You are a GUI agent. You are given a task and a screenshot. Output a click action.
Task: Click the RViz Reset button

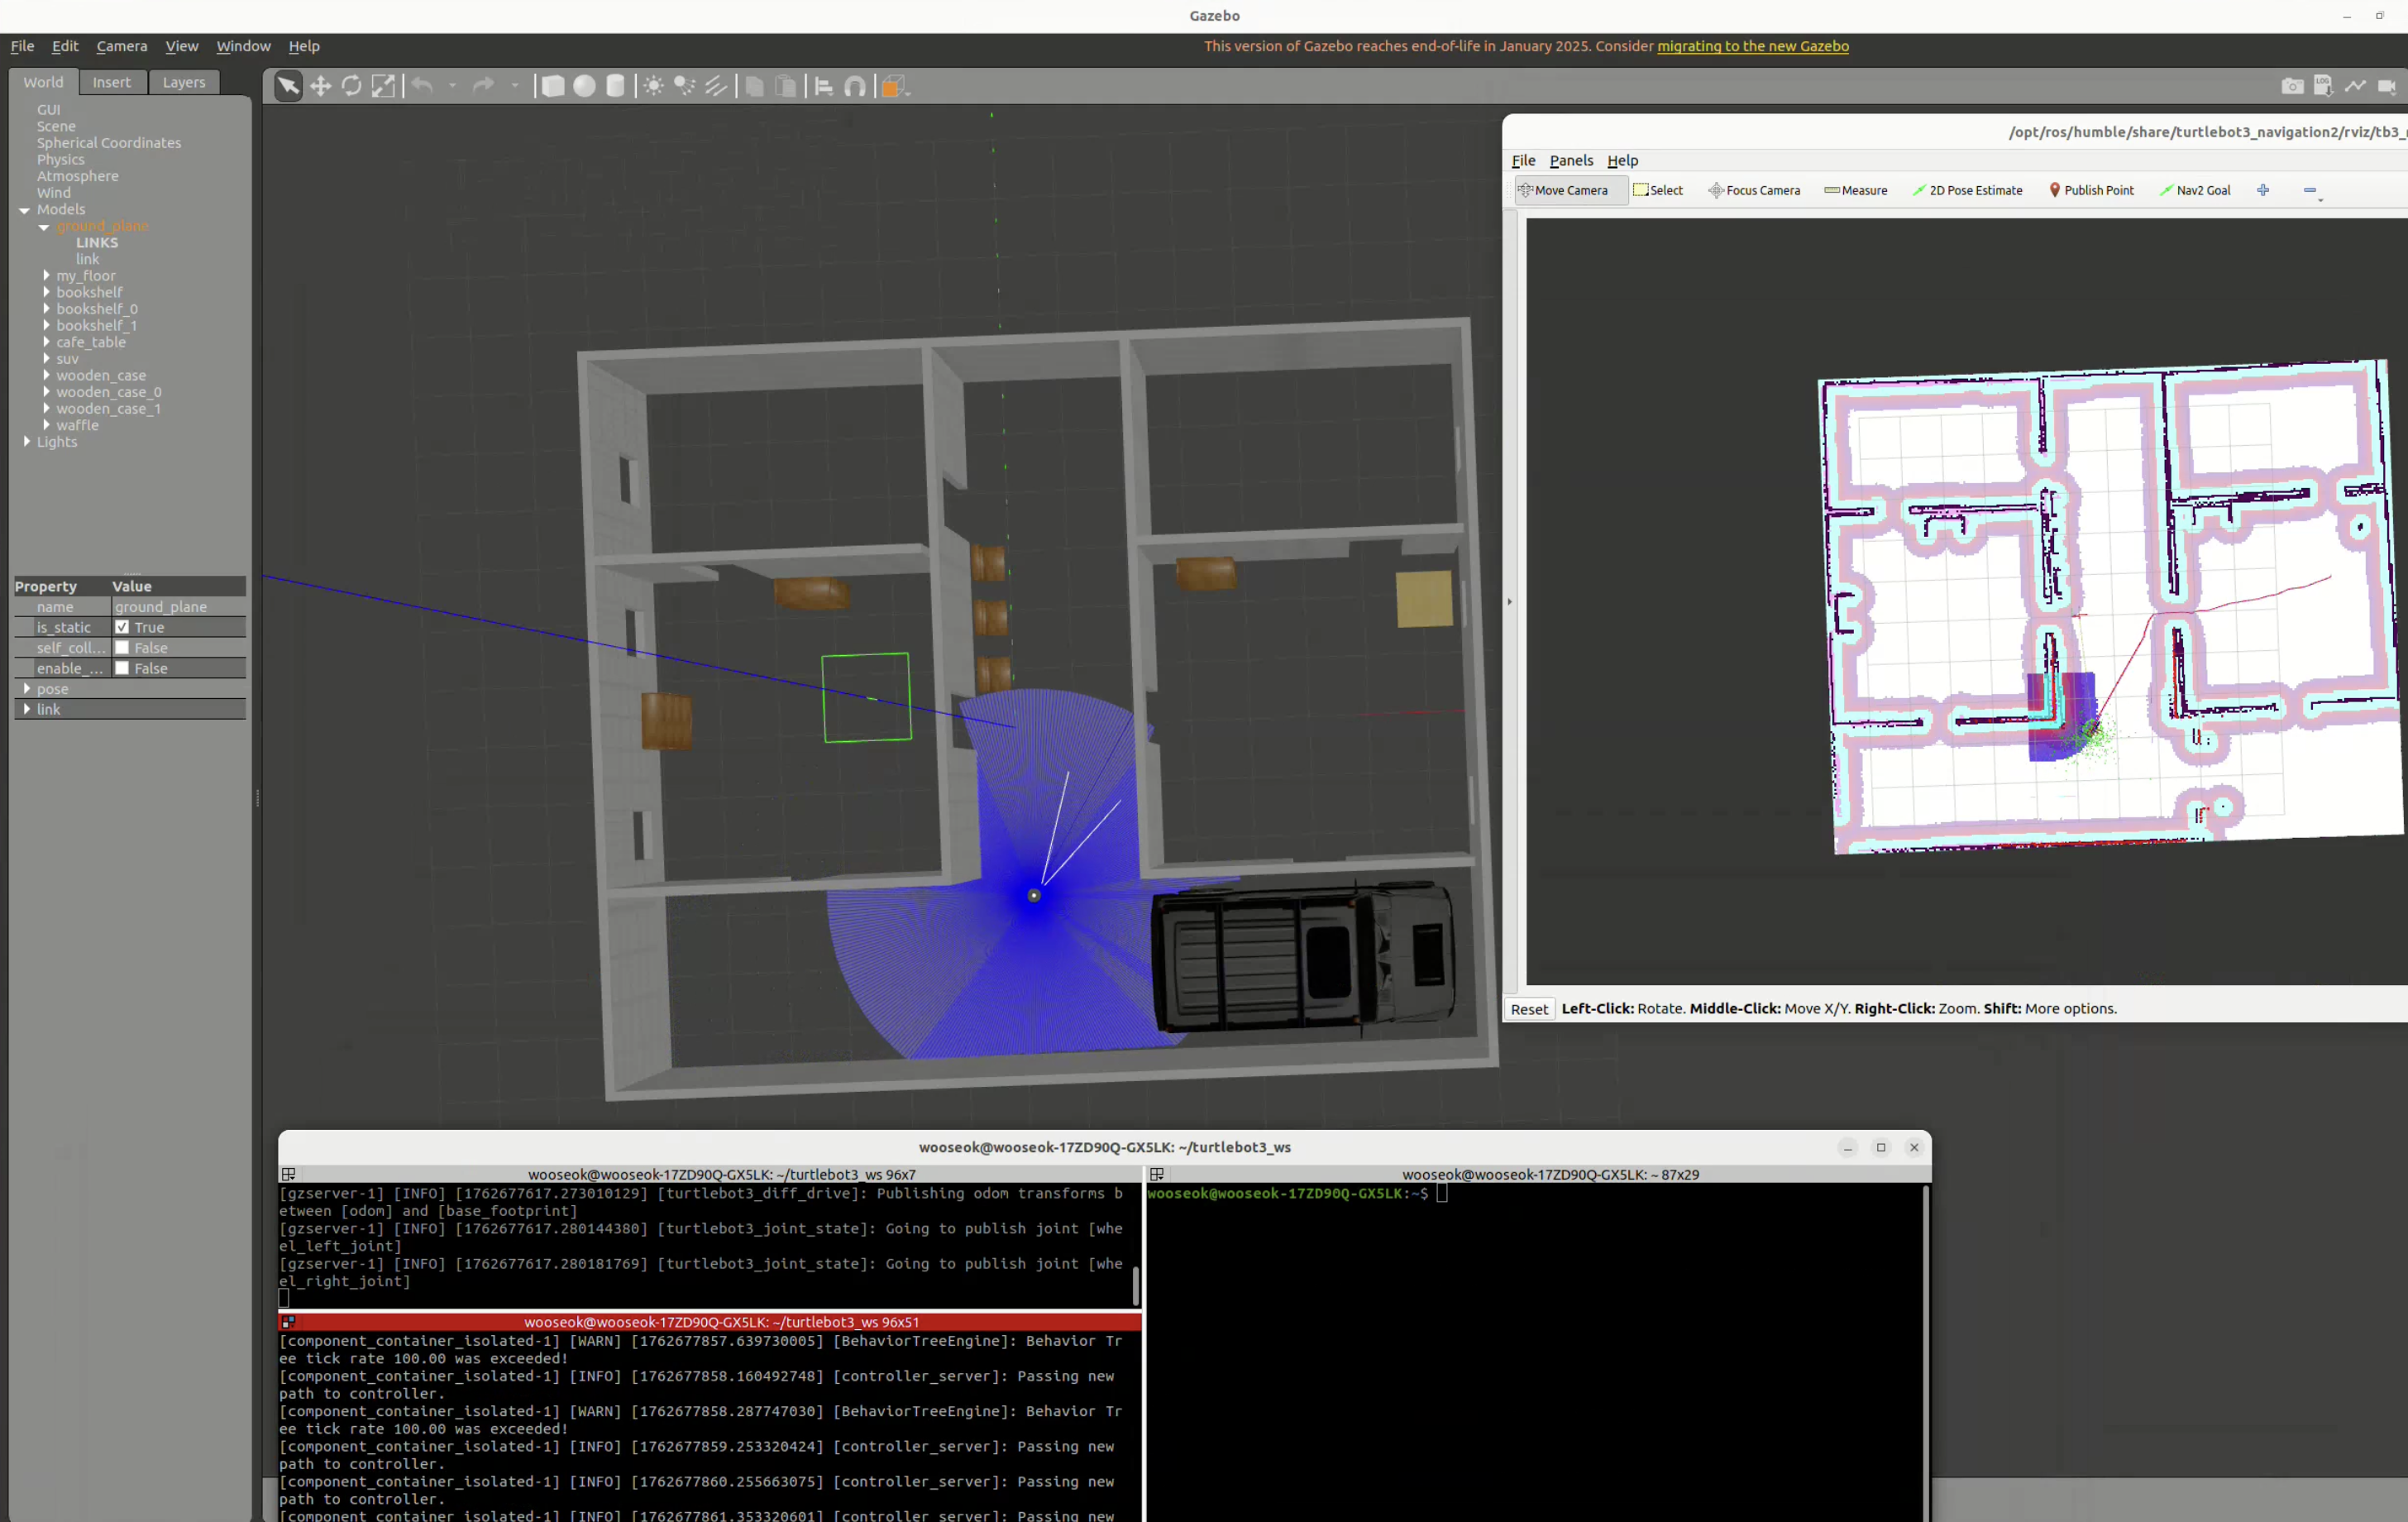(x=1529, y=1009)
